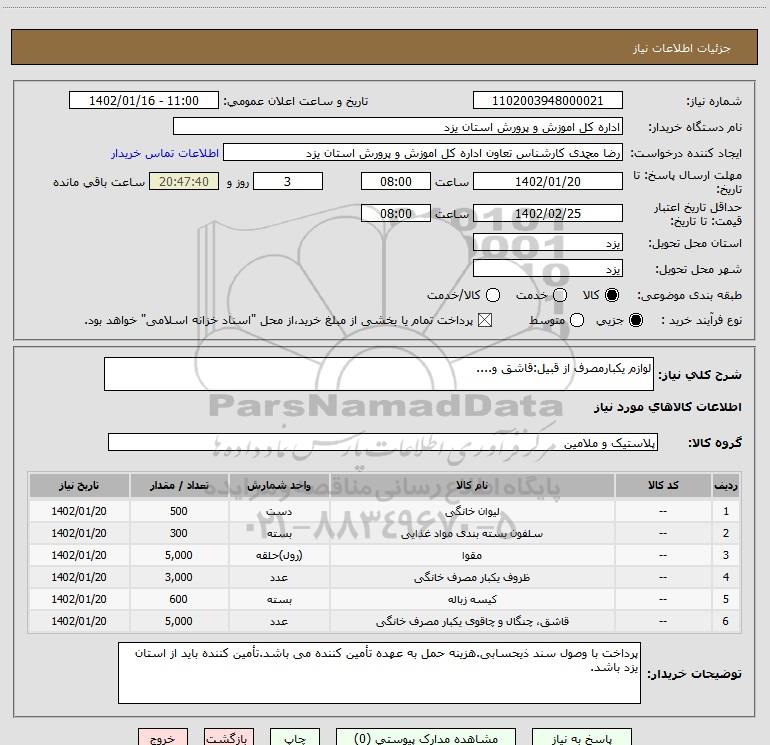This screenshot has width=770, height=745.
Task: Click the need number field 1102003948000021
Action: pyautogui.click(x=548, y=101)
